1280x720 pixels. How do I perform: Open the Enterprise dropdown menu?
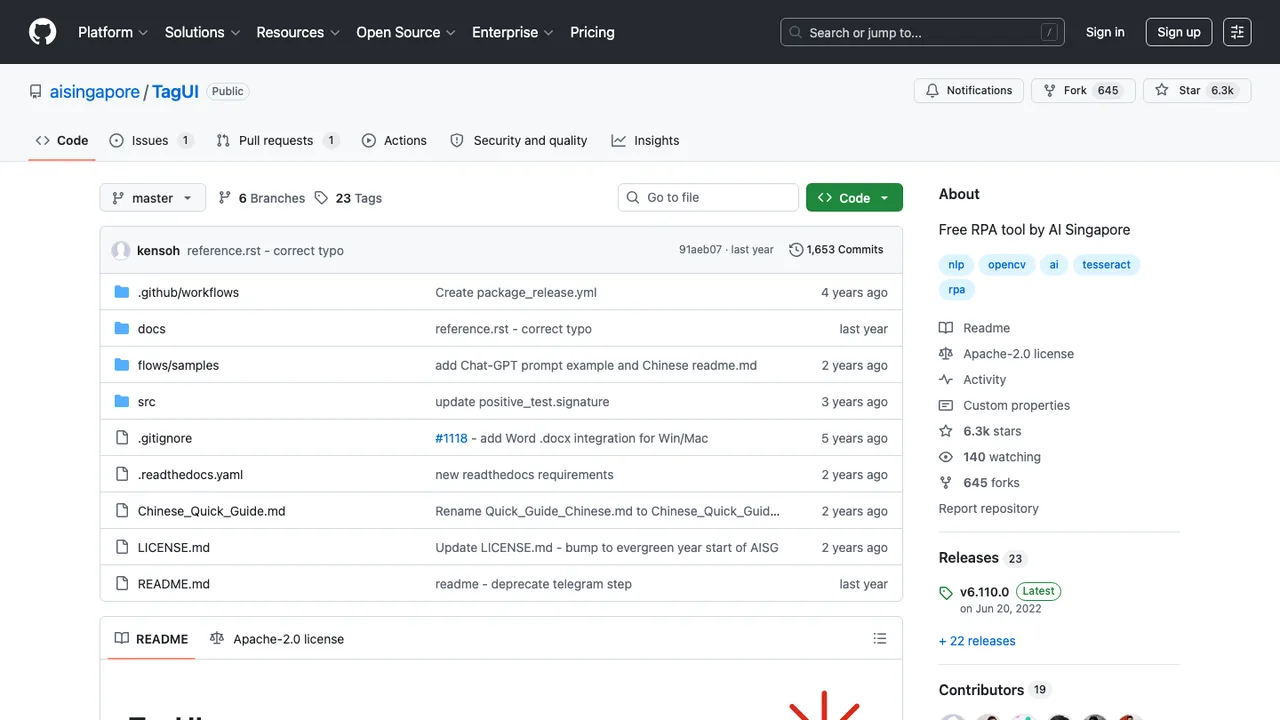(x=513, y=32)
